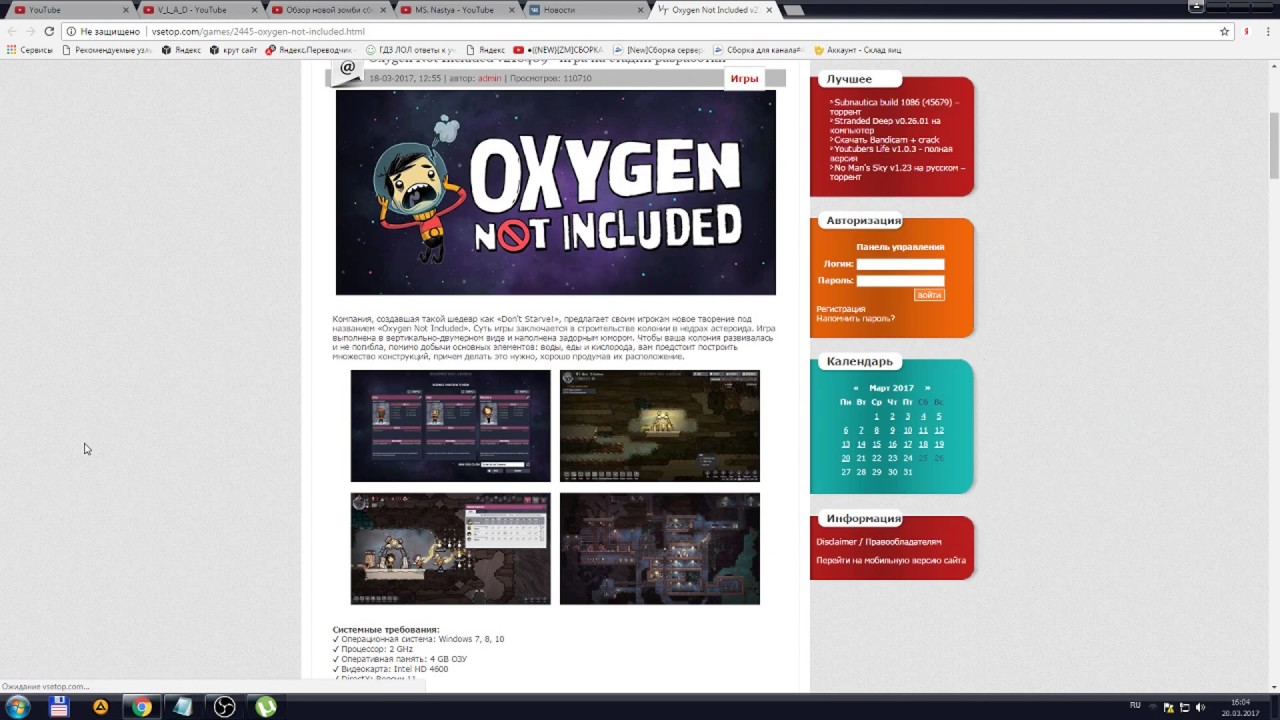The width and height of the screenshot is (1280, 720).
Task: Click the 'Не защищено' site info icon
Action: [71, 31]
